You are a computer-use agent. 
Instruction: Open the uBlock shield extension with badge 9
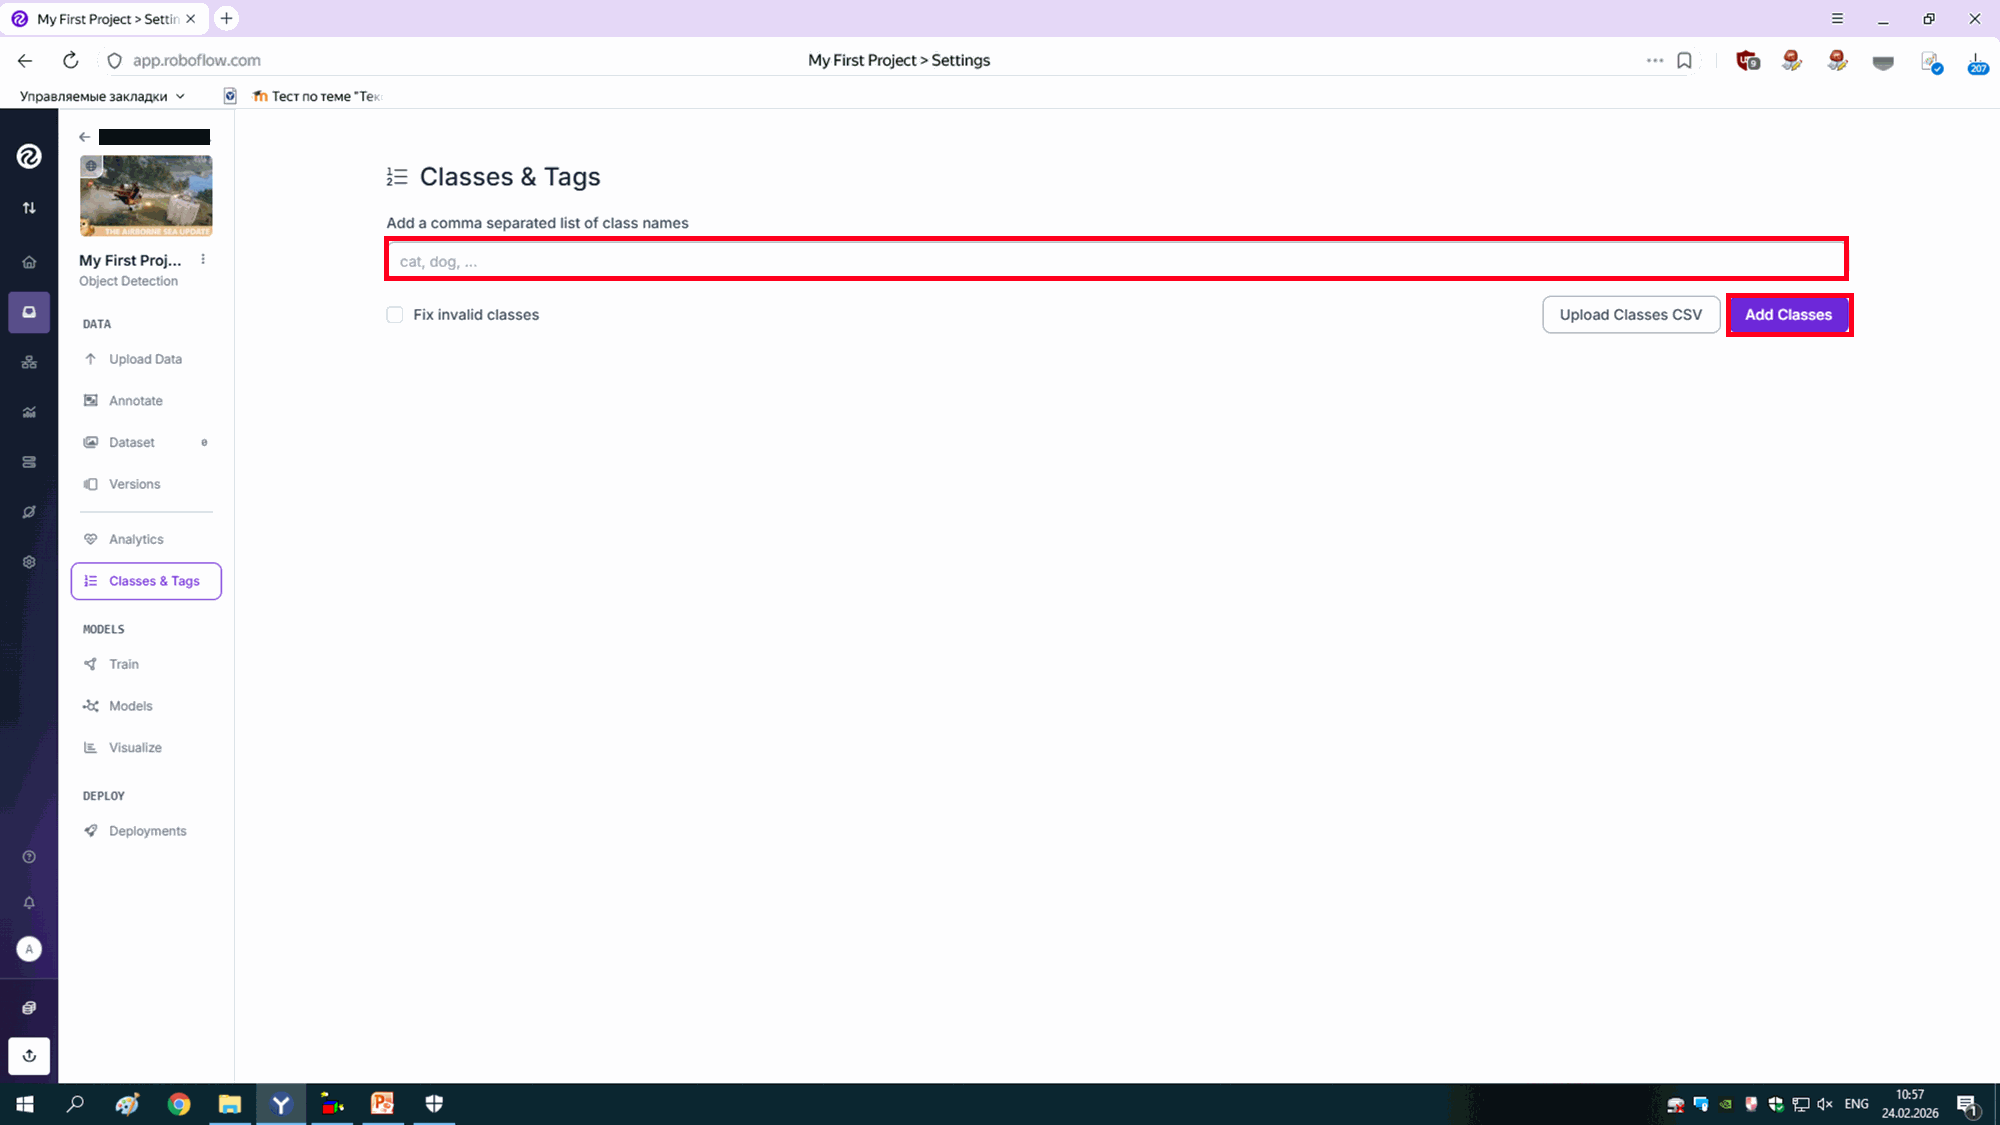coord(1747,61)
